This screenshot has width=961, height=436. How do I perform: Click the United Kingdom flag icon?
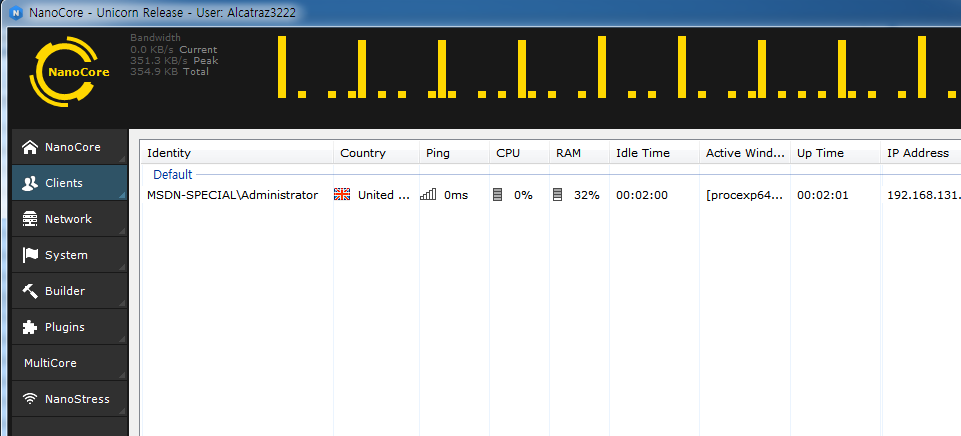click(x=342, y=195)
